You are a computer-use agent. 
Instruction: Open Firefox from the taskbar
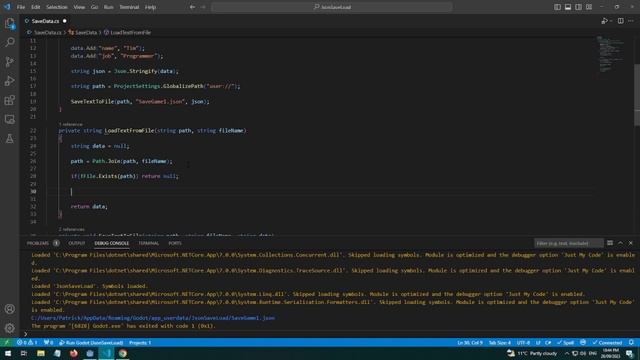coord(73,353)
